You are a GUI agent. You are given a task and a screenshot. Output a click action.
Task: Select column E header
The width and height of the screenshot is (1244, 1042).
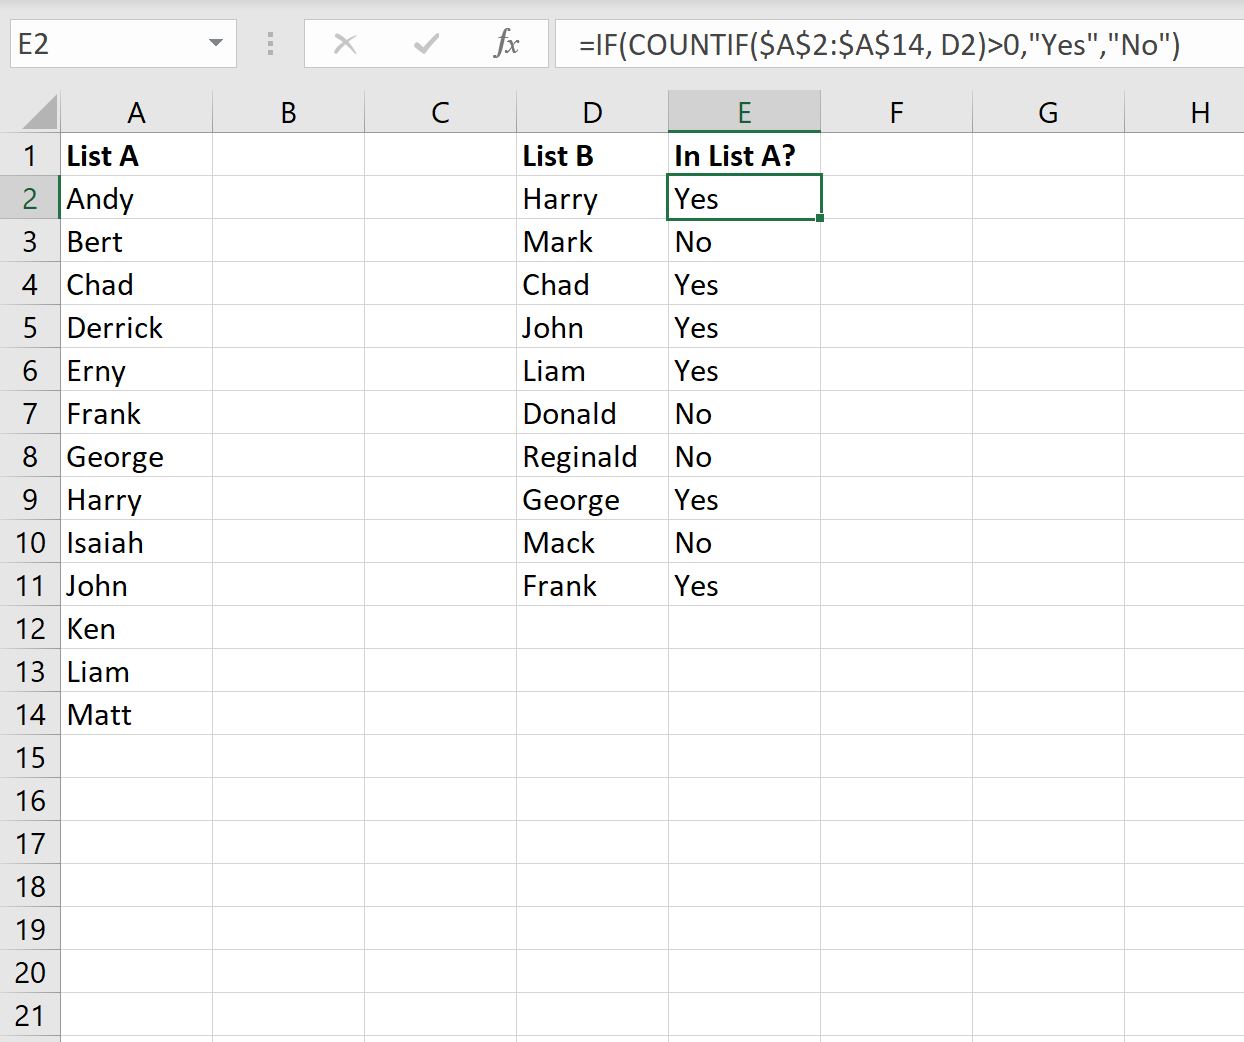pos(744,111)
